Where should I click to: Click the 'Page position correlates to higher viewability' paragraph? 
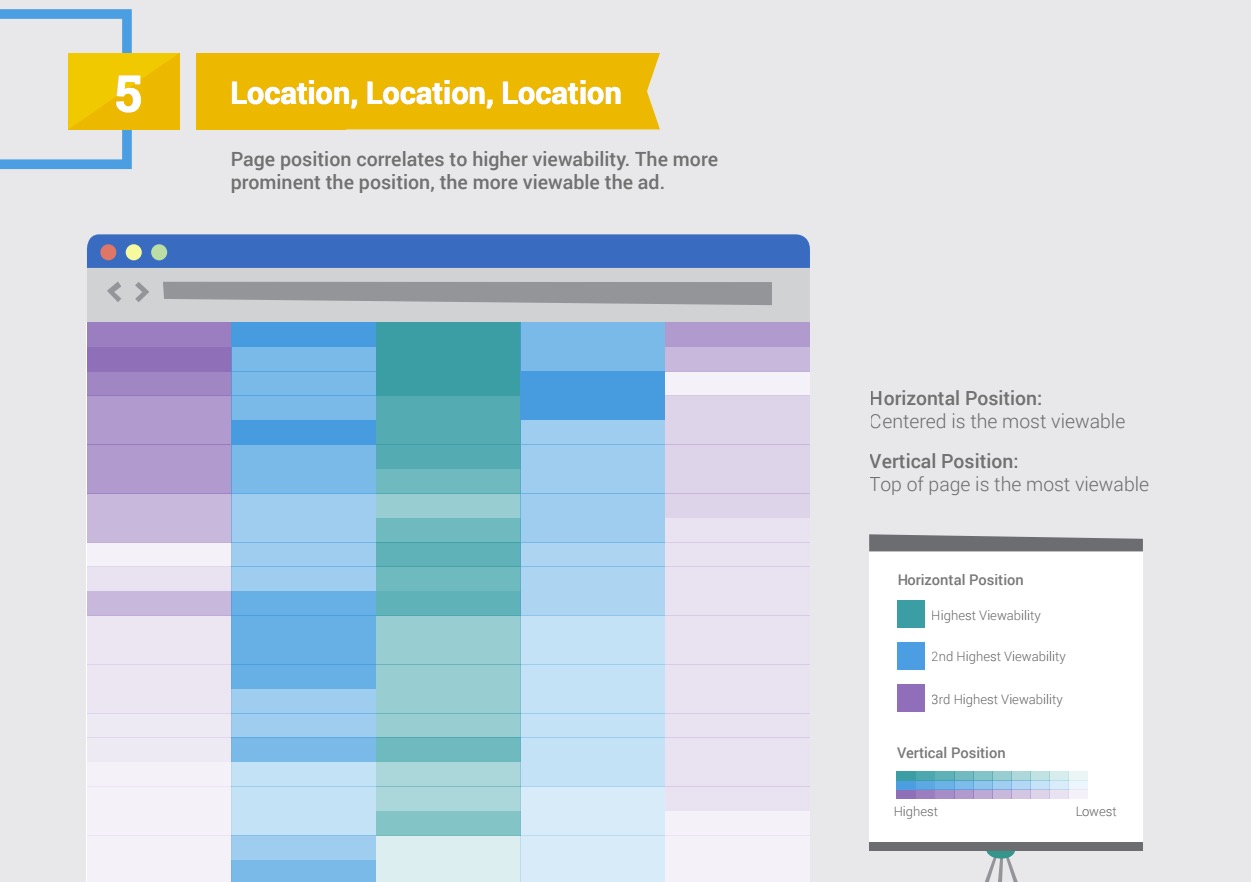click(474, 171)
